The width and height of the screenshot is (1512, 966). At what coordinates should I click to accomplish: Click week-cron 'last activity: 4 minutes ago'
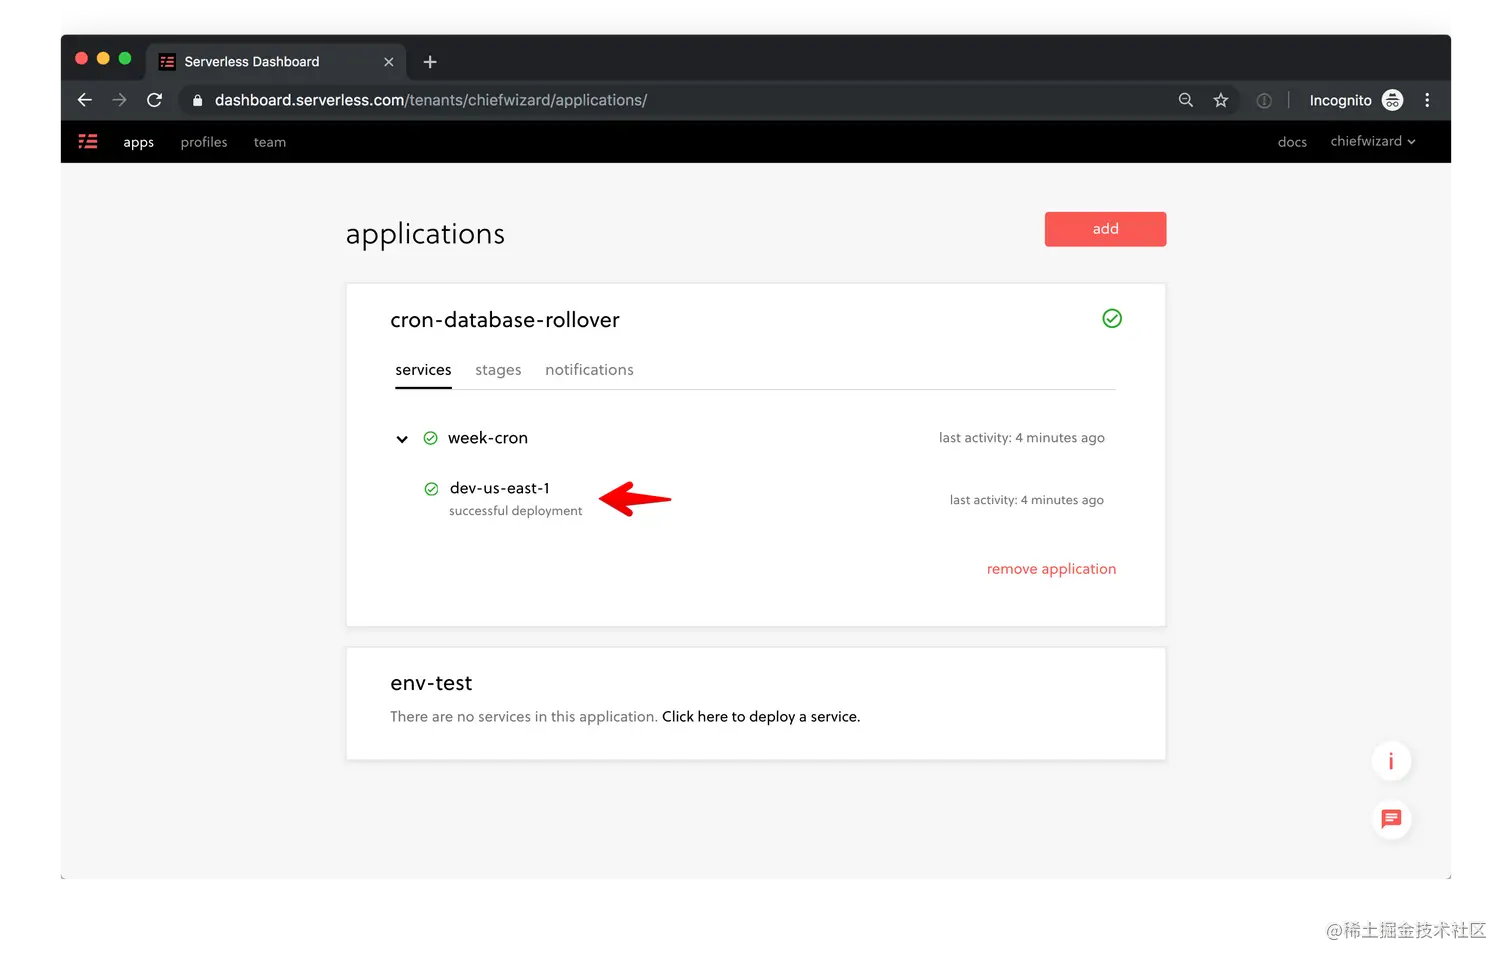pyautogui.click(x=1022, y=438)
